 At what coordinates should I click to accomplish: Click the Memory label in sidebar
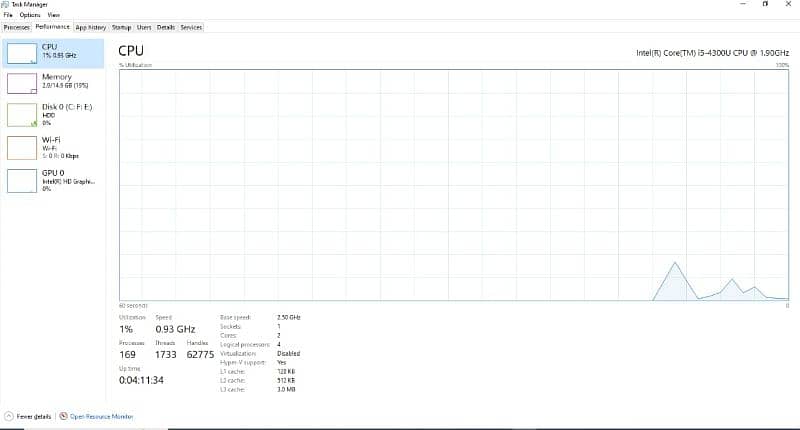tap(57, 77)
